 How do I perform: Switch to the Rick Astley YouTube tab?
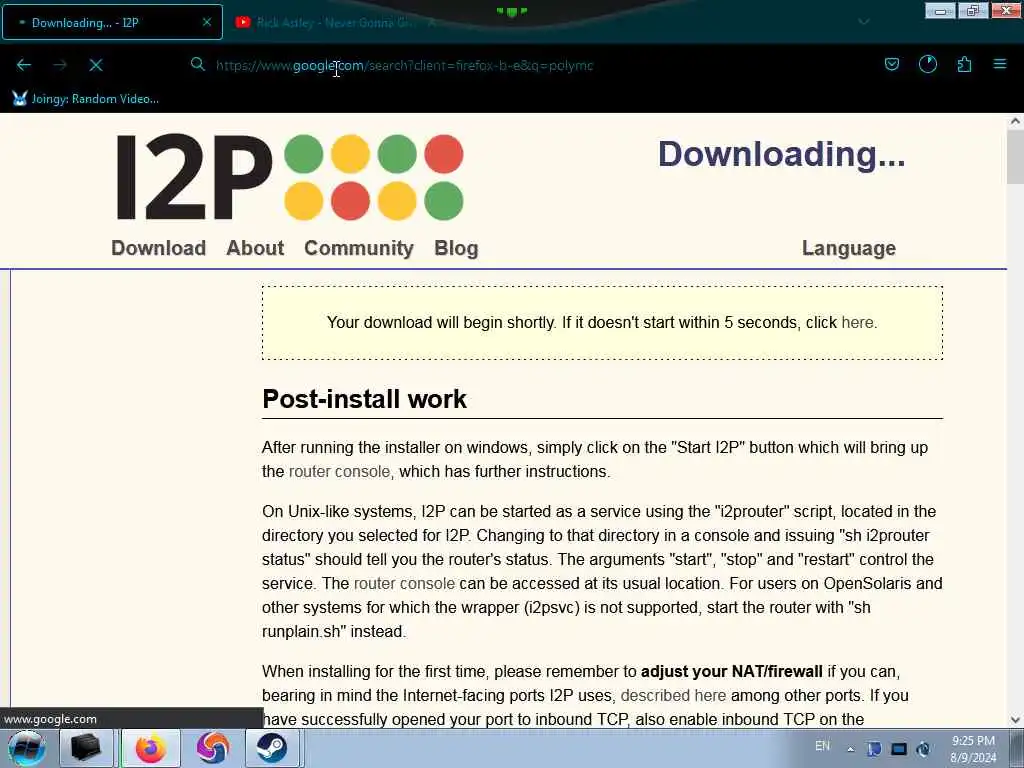pos(336,22)
